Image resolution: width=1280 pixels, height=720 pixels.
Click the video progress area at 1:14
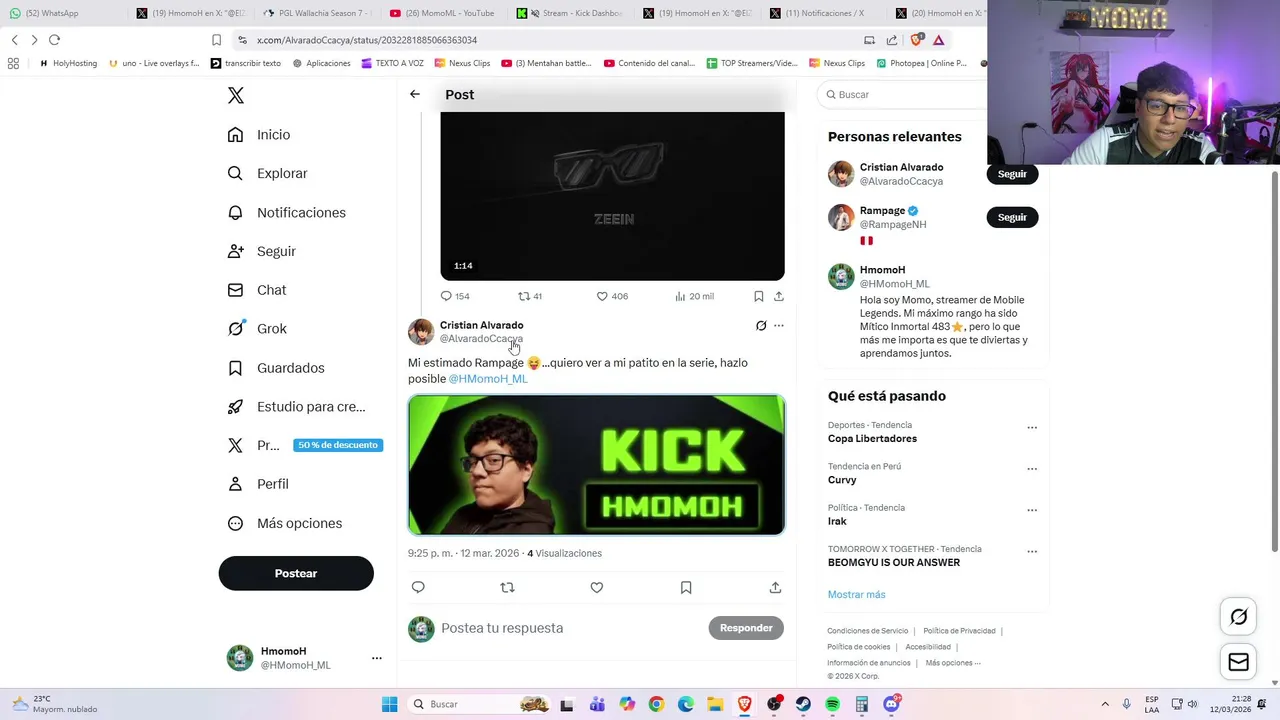pyautogui.click(x=463, y=266)
